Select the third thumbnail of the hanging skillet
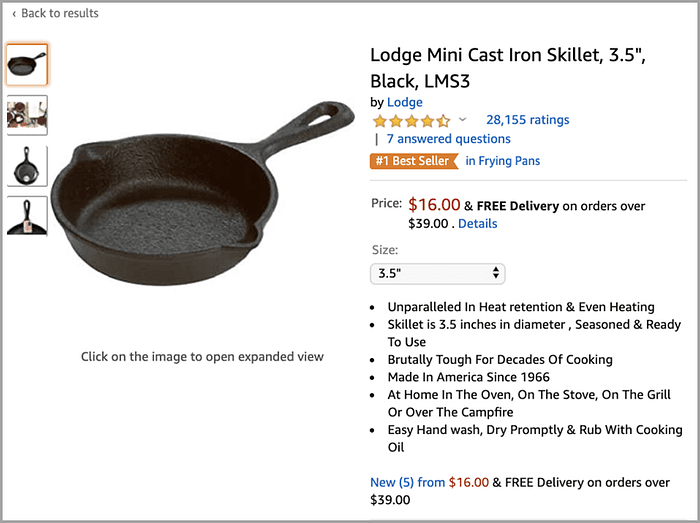Viewport: 700px width, 523px height. [x=27, y=165]
